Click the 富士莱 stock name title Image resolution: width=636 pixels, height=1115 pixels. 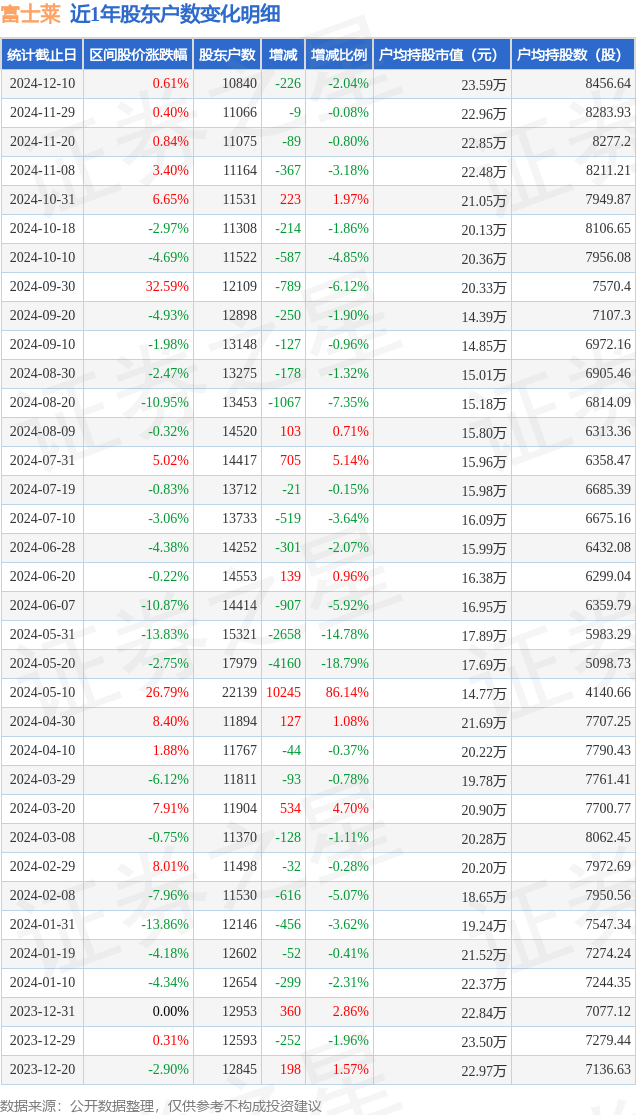click(x=31, y=14)
